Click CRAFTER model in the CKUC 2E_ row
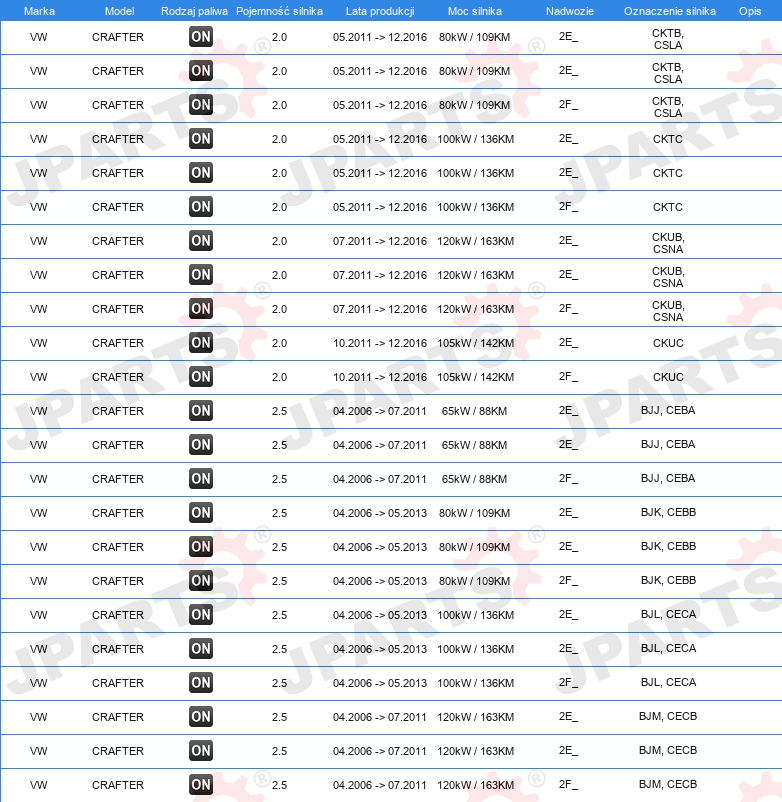This screenshot has width=782, height=802. coord(118,343)
